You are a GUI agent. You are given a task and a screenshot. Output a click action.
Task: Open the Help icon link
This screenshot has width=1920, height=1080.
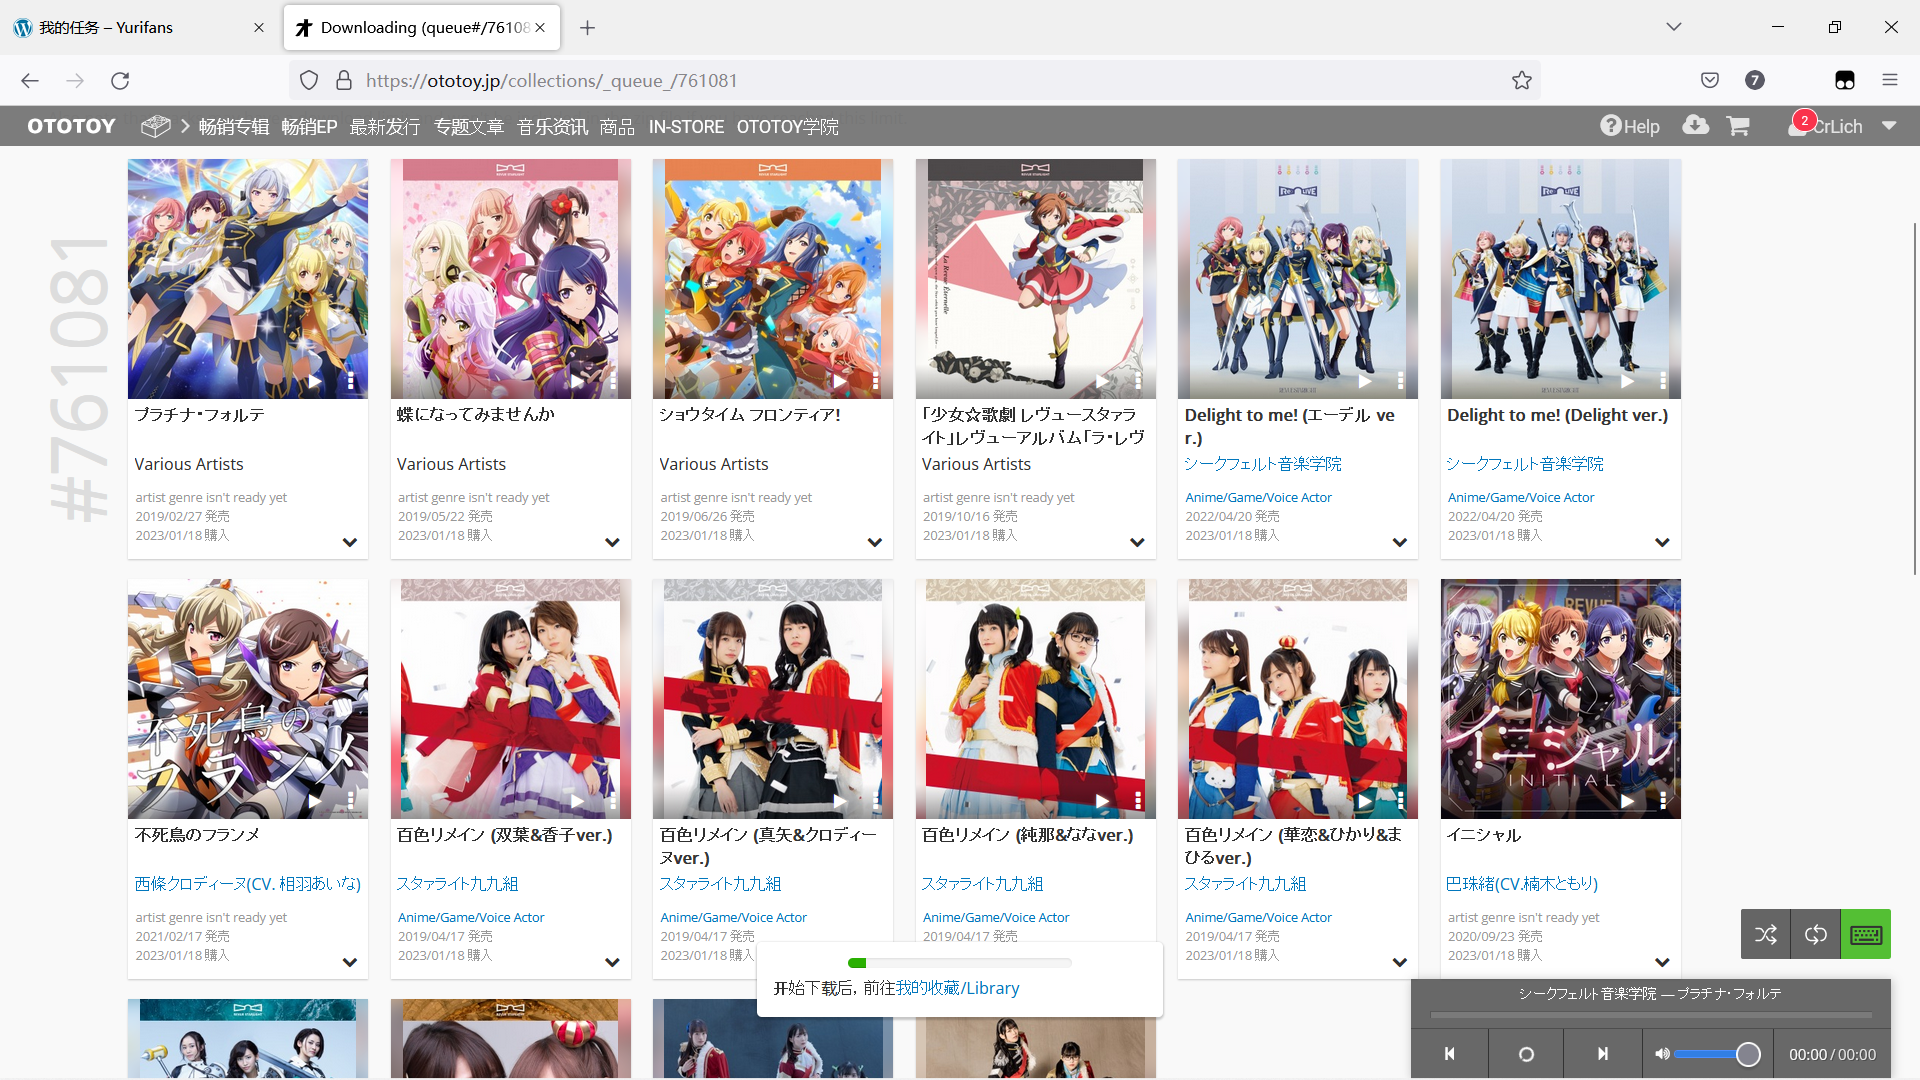pyautogui.click(x=1629, y=126)
